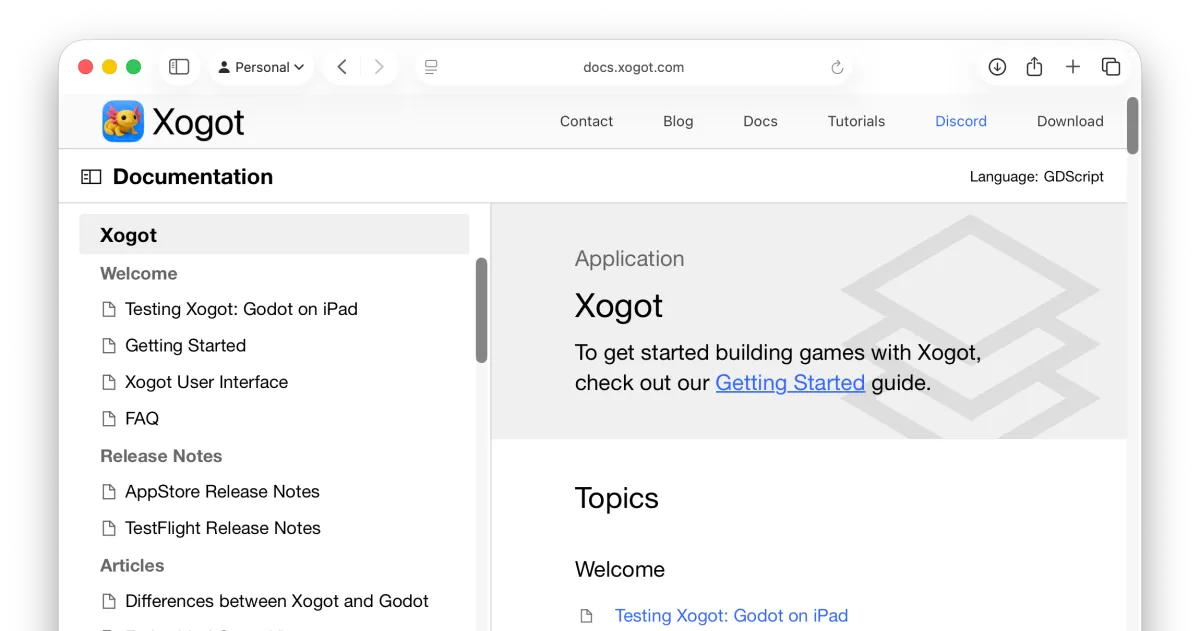Open the Discord link
This screenshot has height=631, width=1200.
tap(960, 120)
